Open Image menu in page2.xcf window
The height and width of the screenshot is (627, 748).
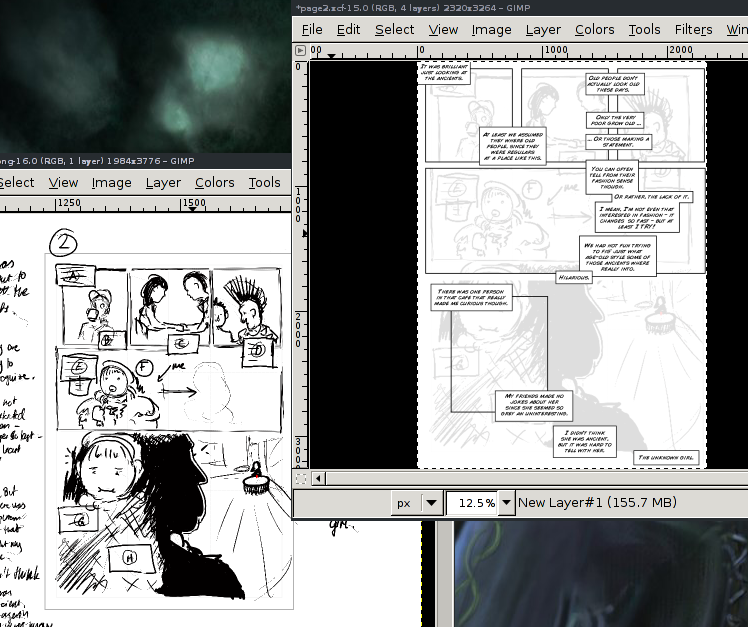(x=491, y=30)
